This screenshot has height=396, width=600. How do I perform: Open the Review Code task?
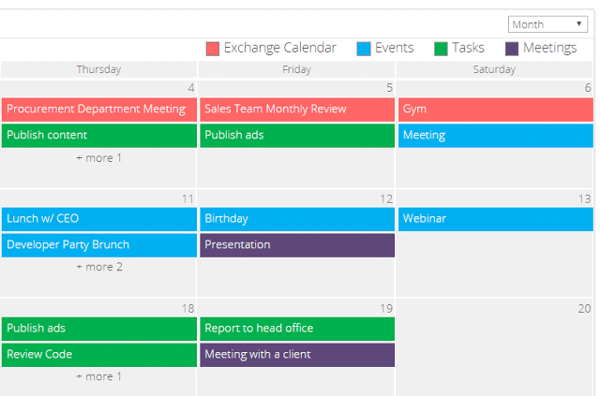[99, 355]
